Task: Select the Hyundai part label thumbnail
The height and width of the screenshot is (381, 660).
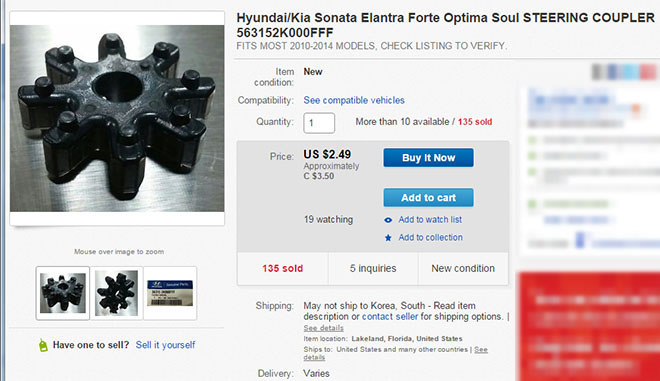Action: tap(170, 293)
